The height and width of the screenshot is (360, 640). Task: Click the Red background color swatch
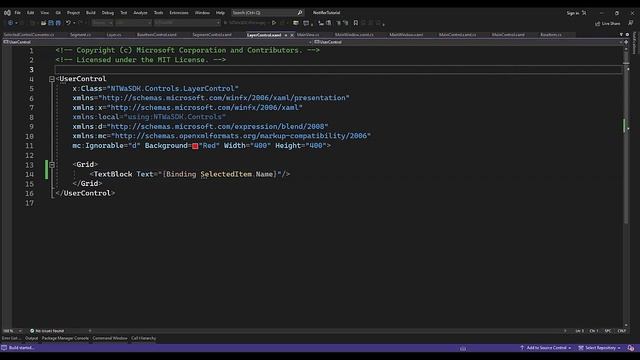[195, 146]
